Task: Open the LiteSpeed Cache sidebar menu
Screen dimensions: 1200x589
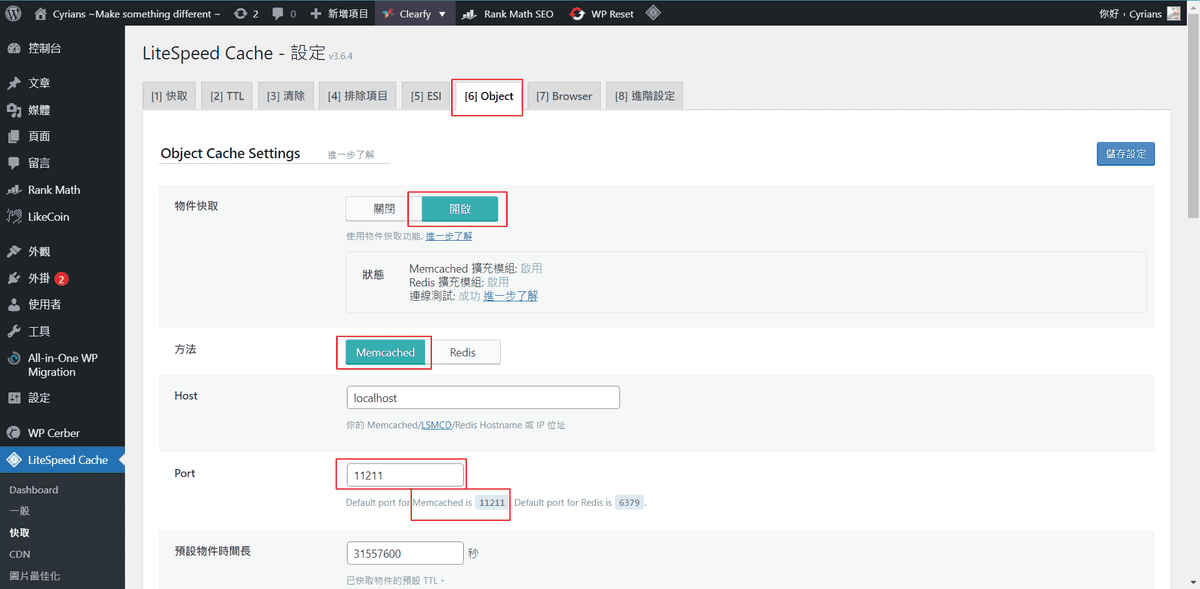Action: (62, 460)
